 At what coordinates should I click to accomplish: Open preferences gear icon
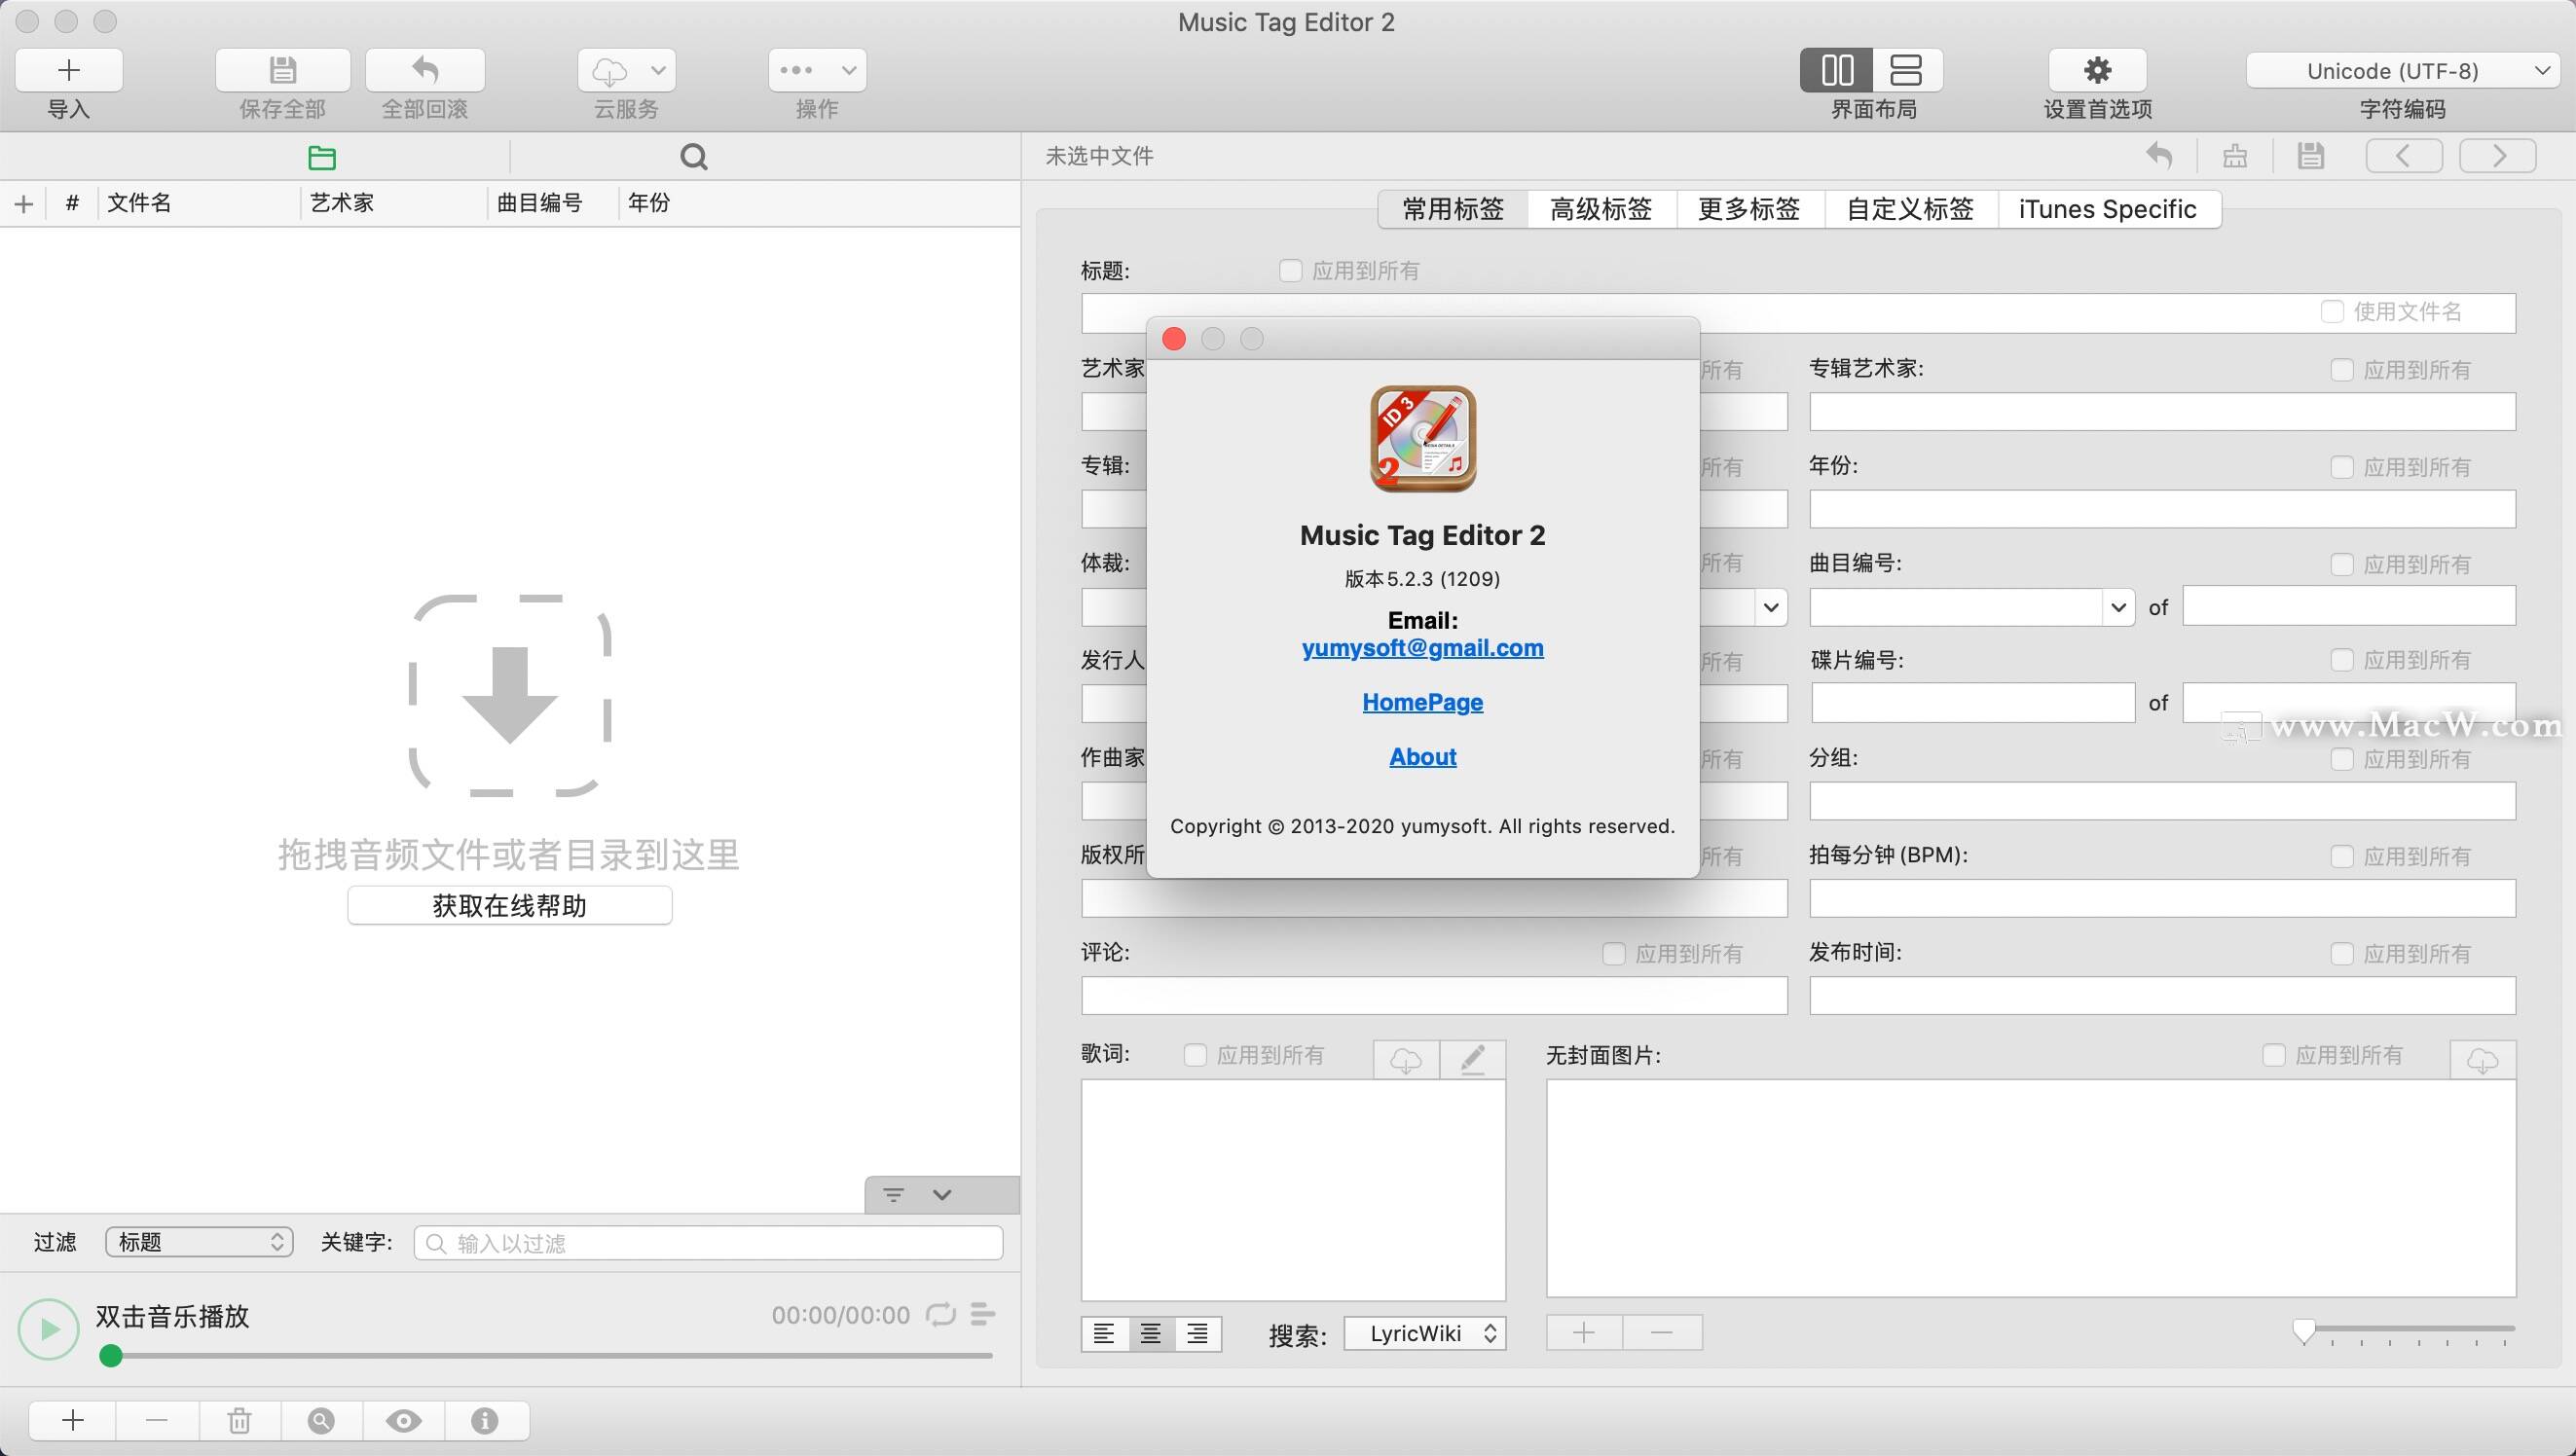(x=2097, y=70)
